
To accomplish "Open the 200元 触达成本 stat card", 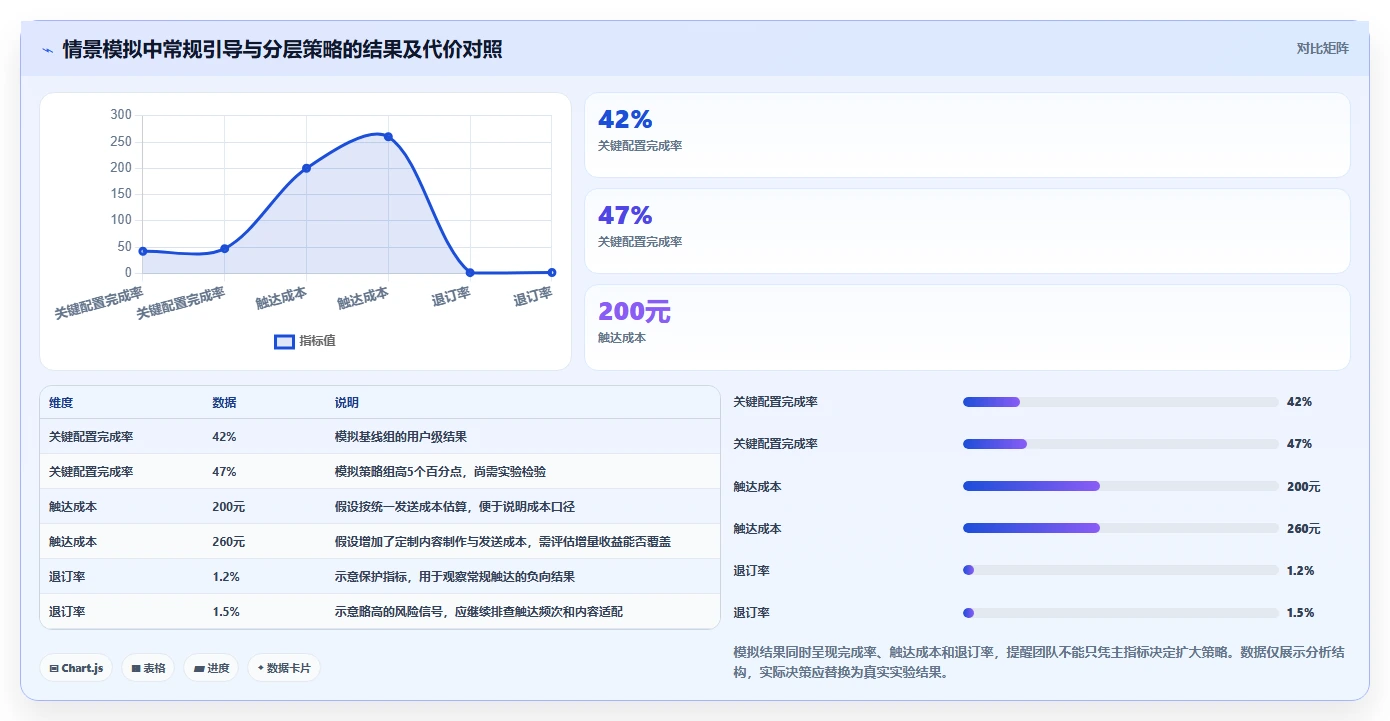I will click(x=967, y=327).
